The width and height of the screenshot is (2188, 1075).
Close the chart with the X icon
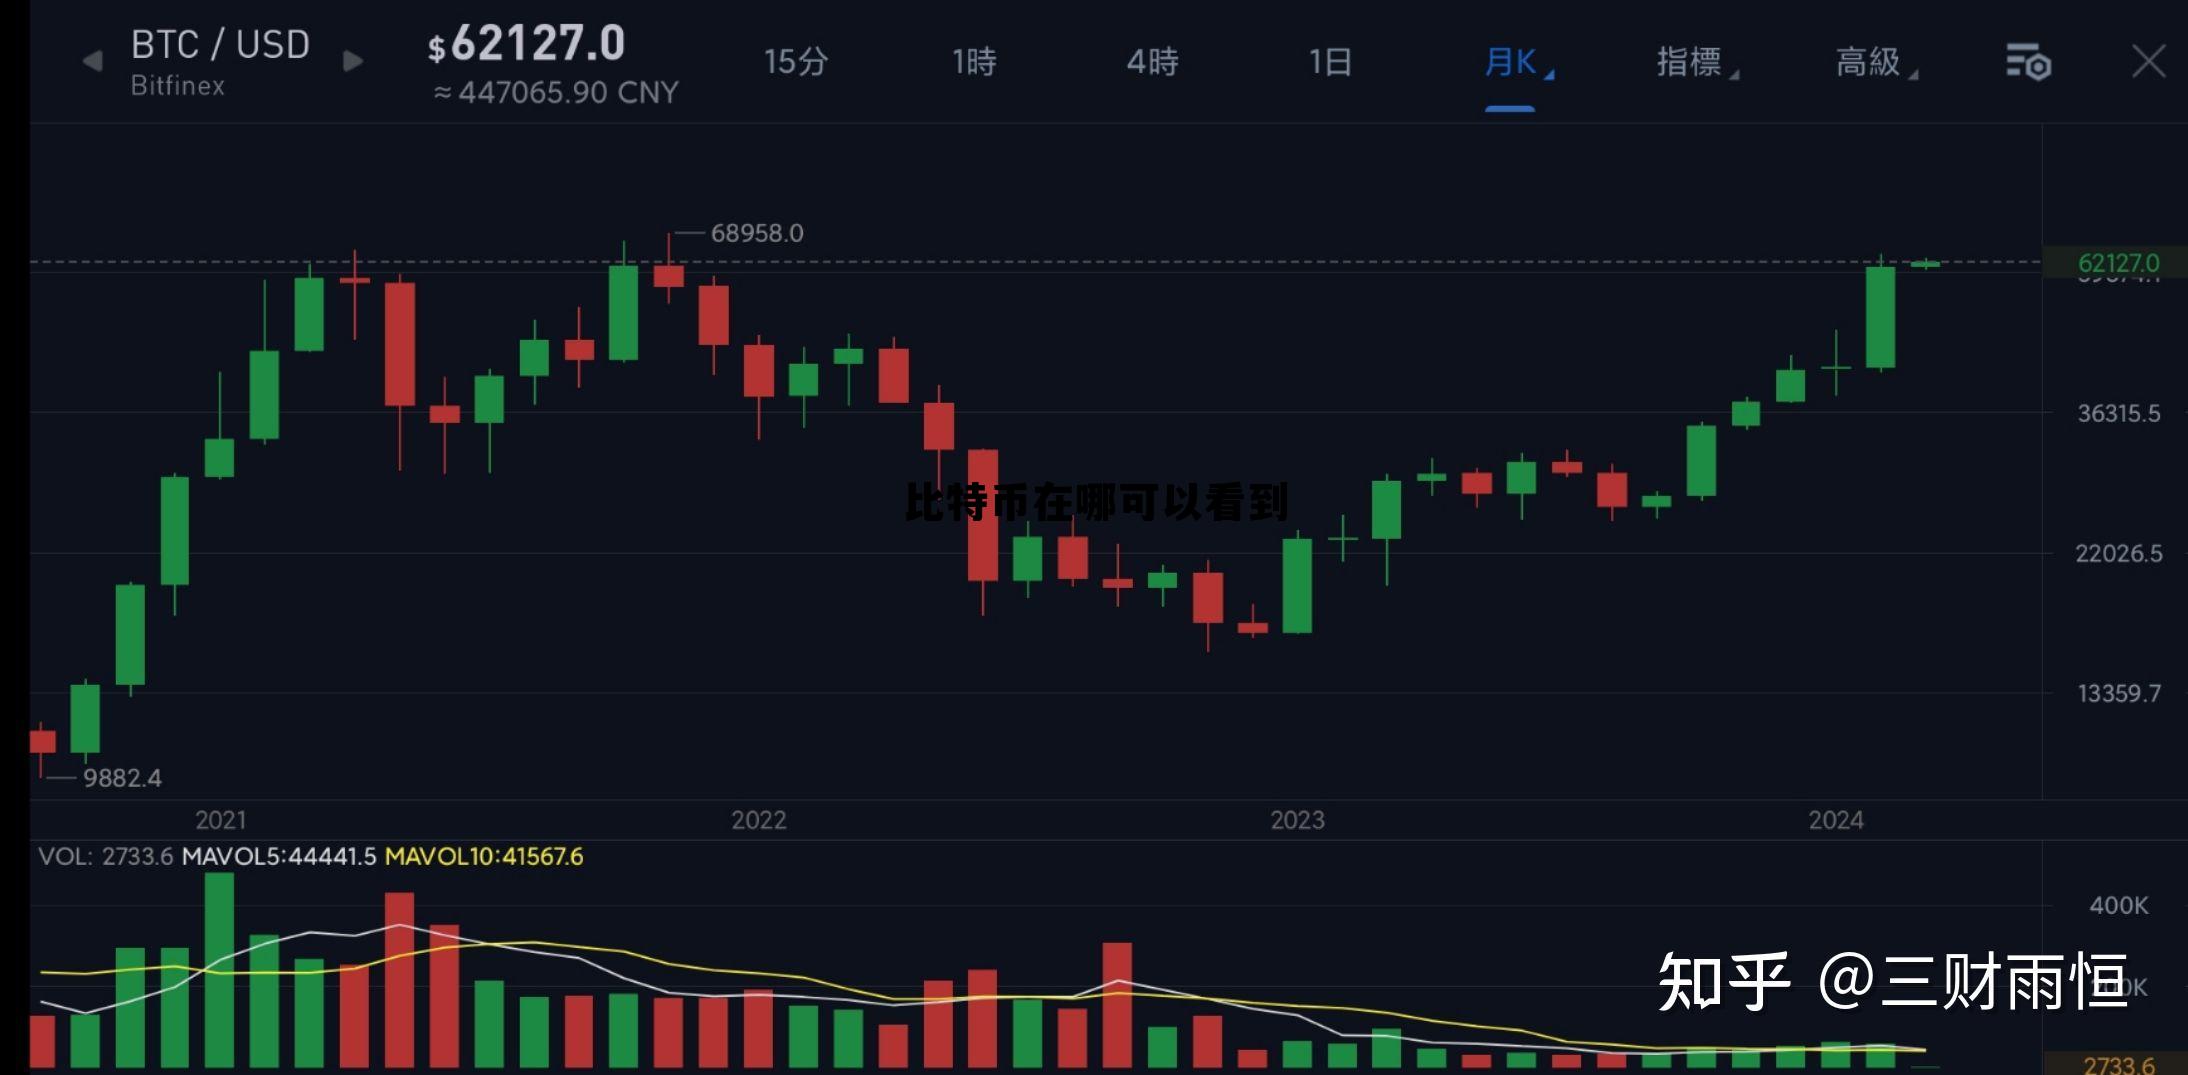(2147, 62)
